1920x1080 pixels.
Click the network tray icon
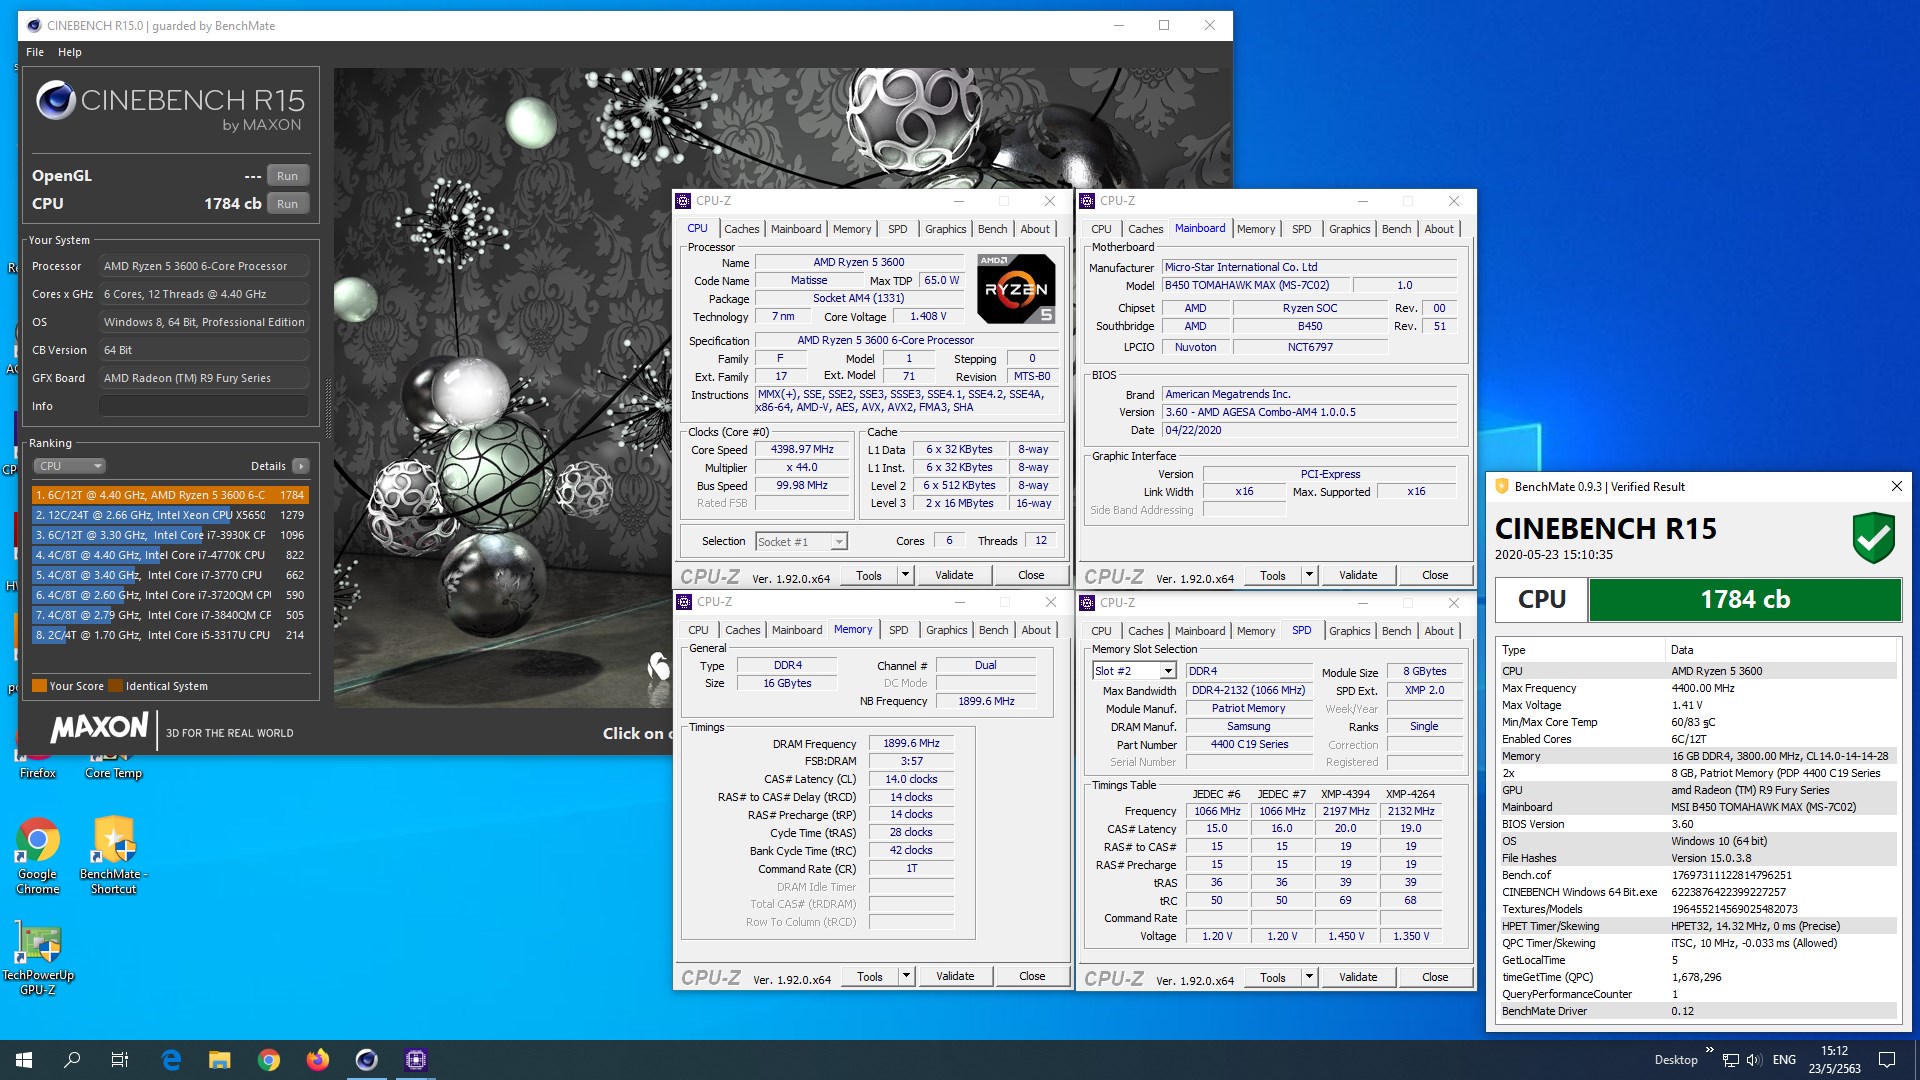click(x=1732, y=1060)
